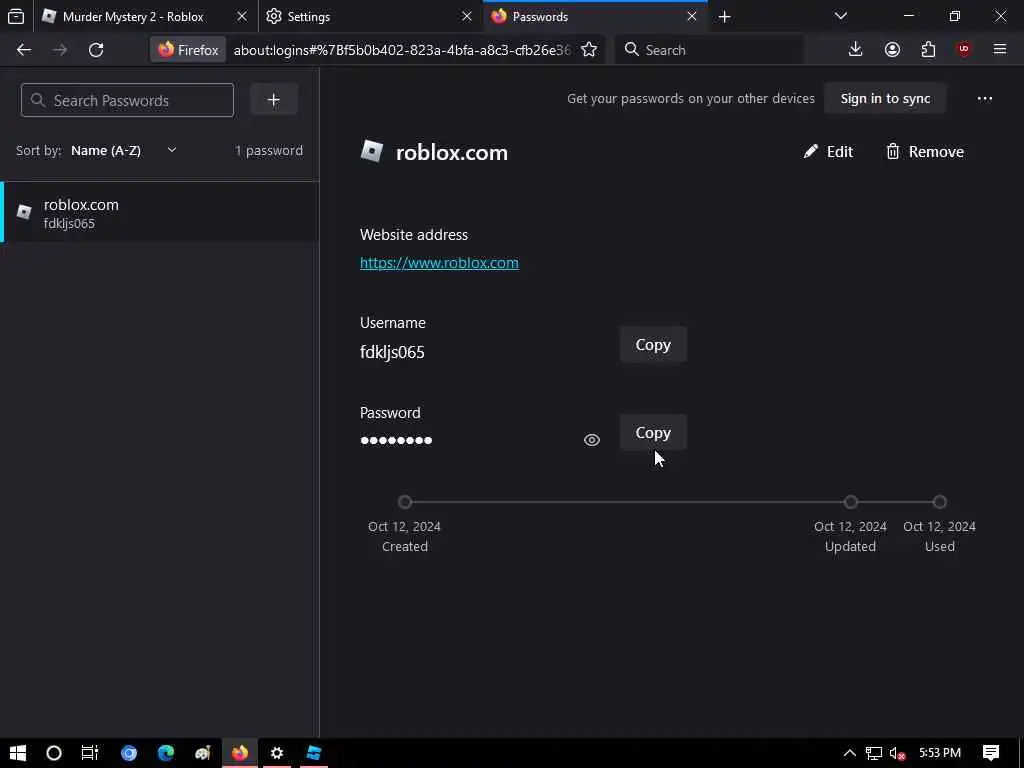Click Firefox icon in the taskbar
The width and height of the screenshot is (1024, 768).
coord(240,753)
